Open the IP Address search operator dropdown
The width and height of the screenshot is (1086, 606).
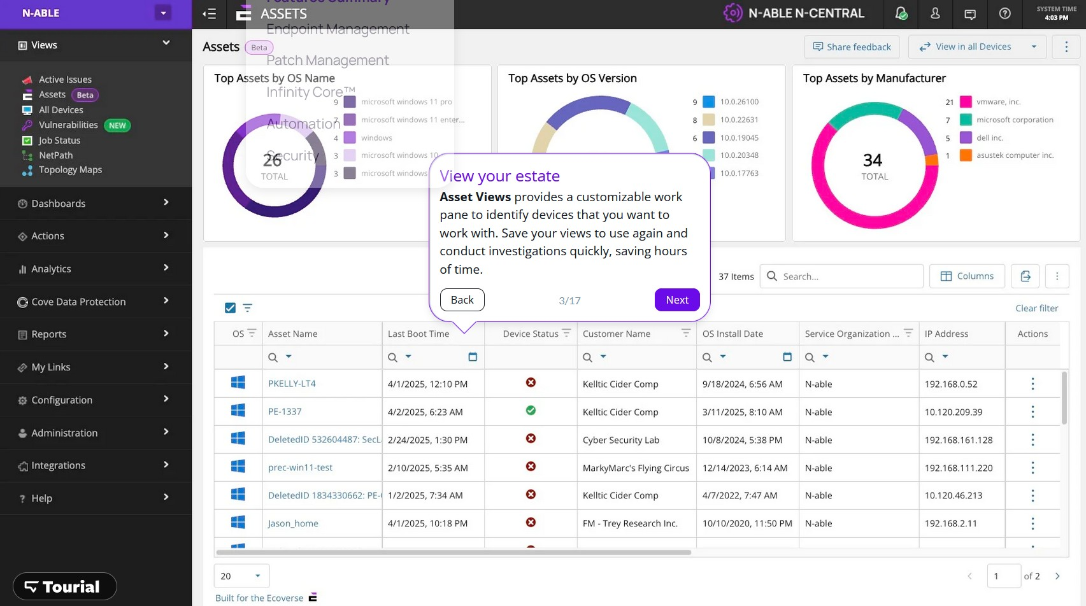[x=945, y=357]
